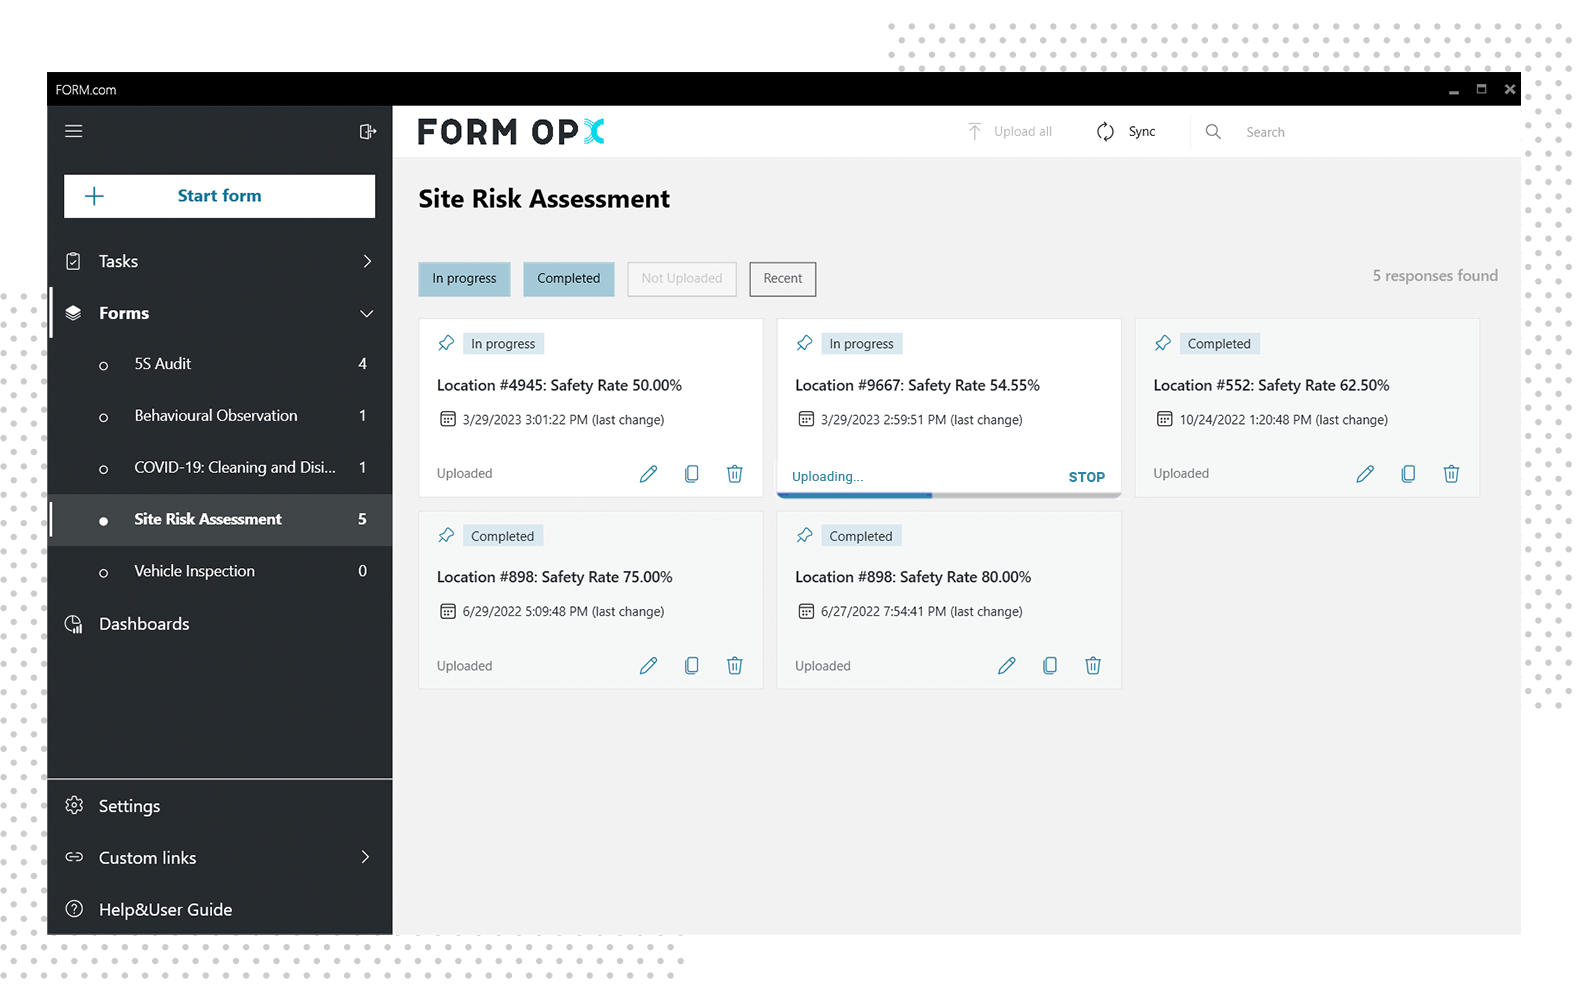The height and width of the screenshot is (1000, 1576).
Task: Delete the Safety Rate 75.00% response
Action: point(734,666)
